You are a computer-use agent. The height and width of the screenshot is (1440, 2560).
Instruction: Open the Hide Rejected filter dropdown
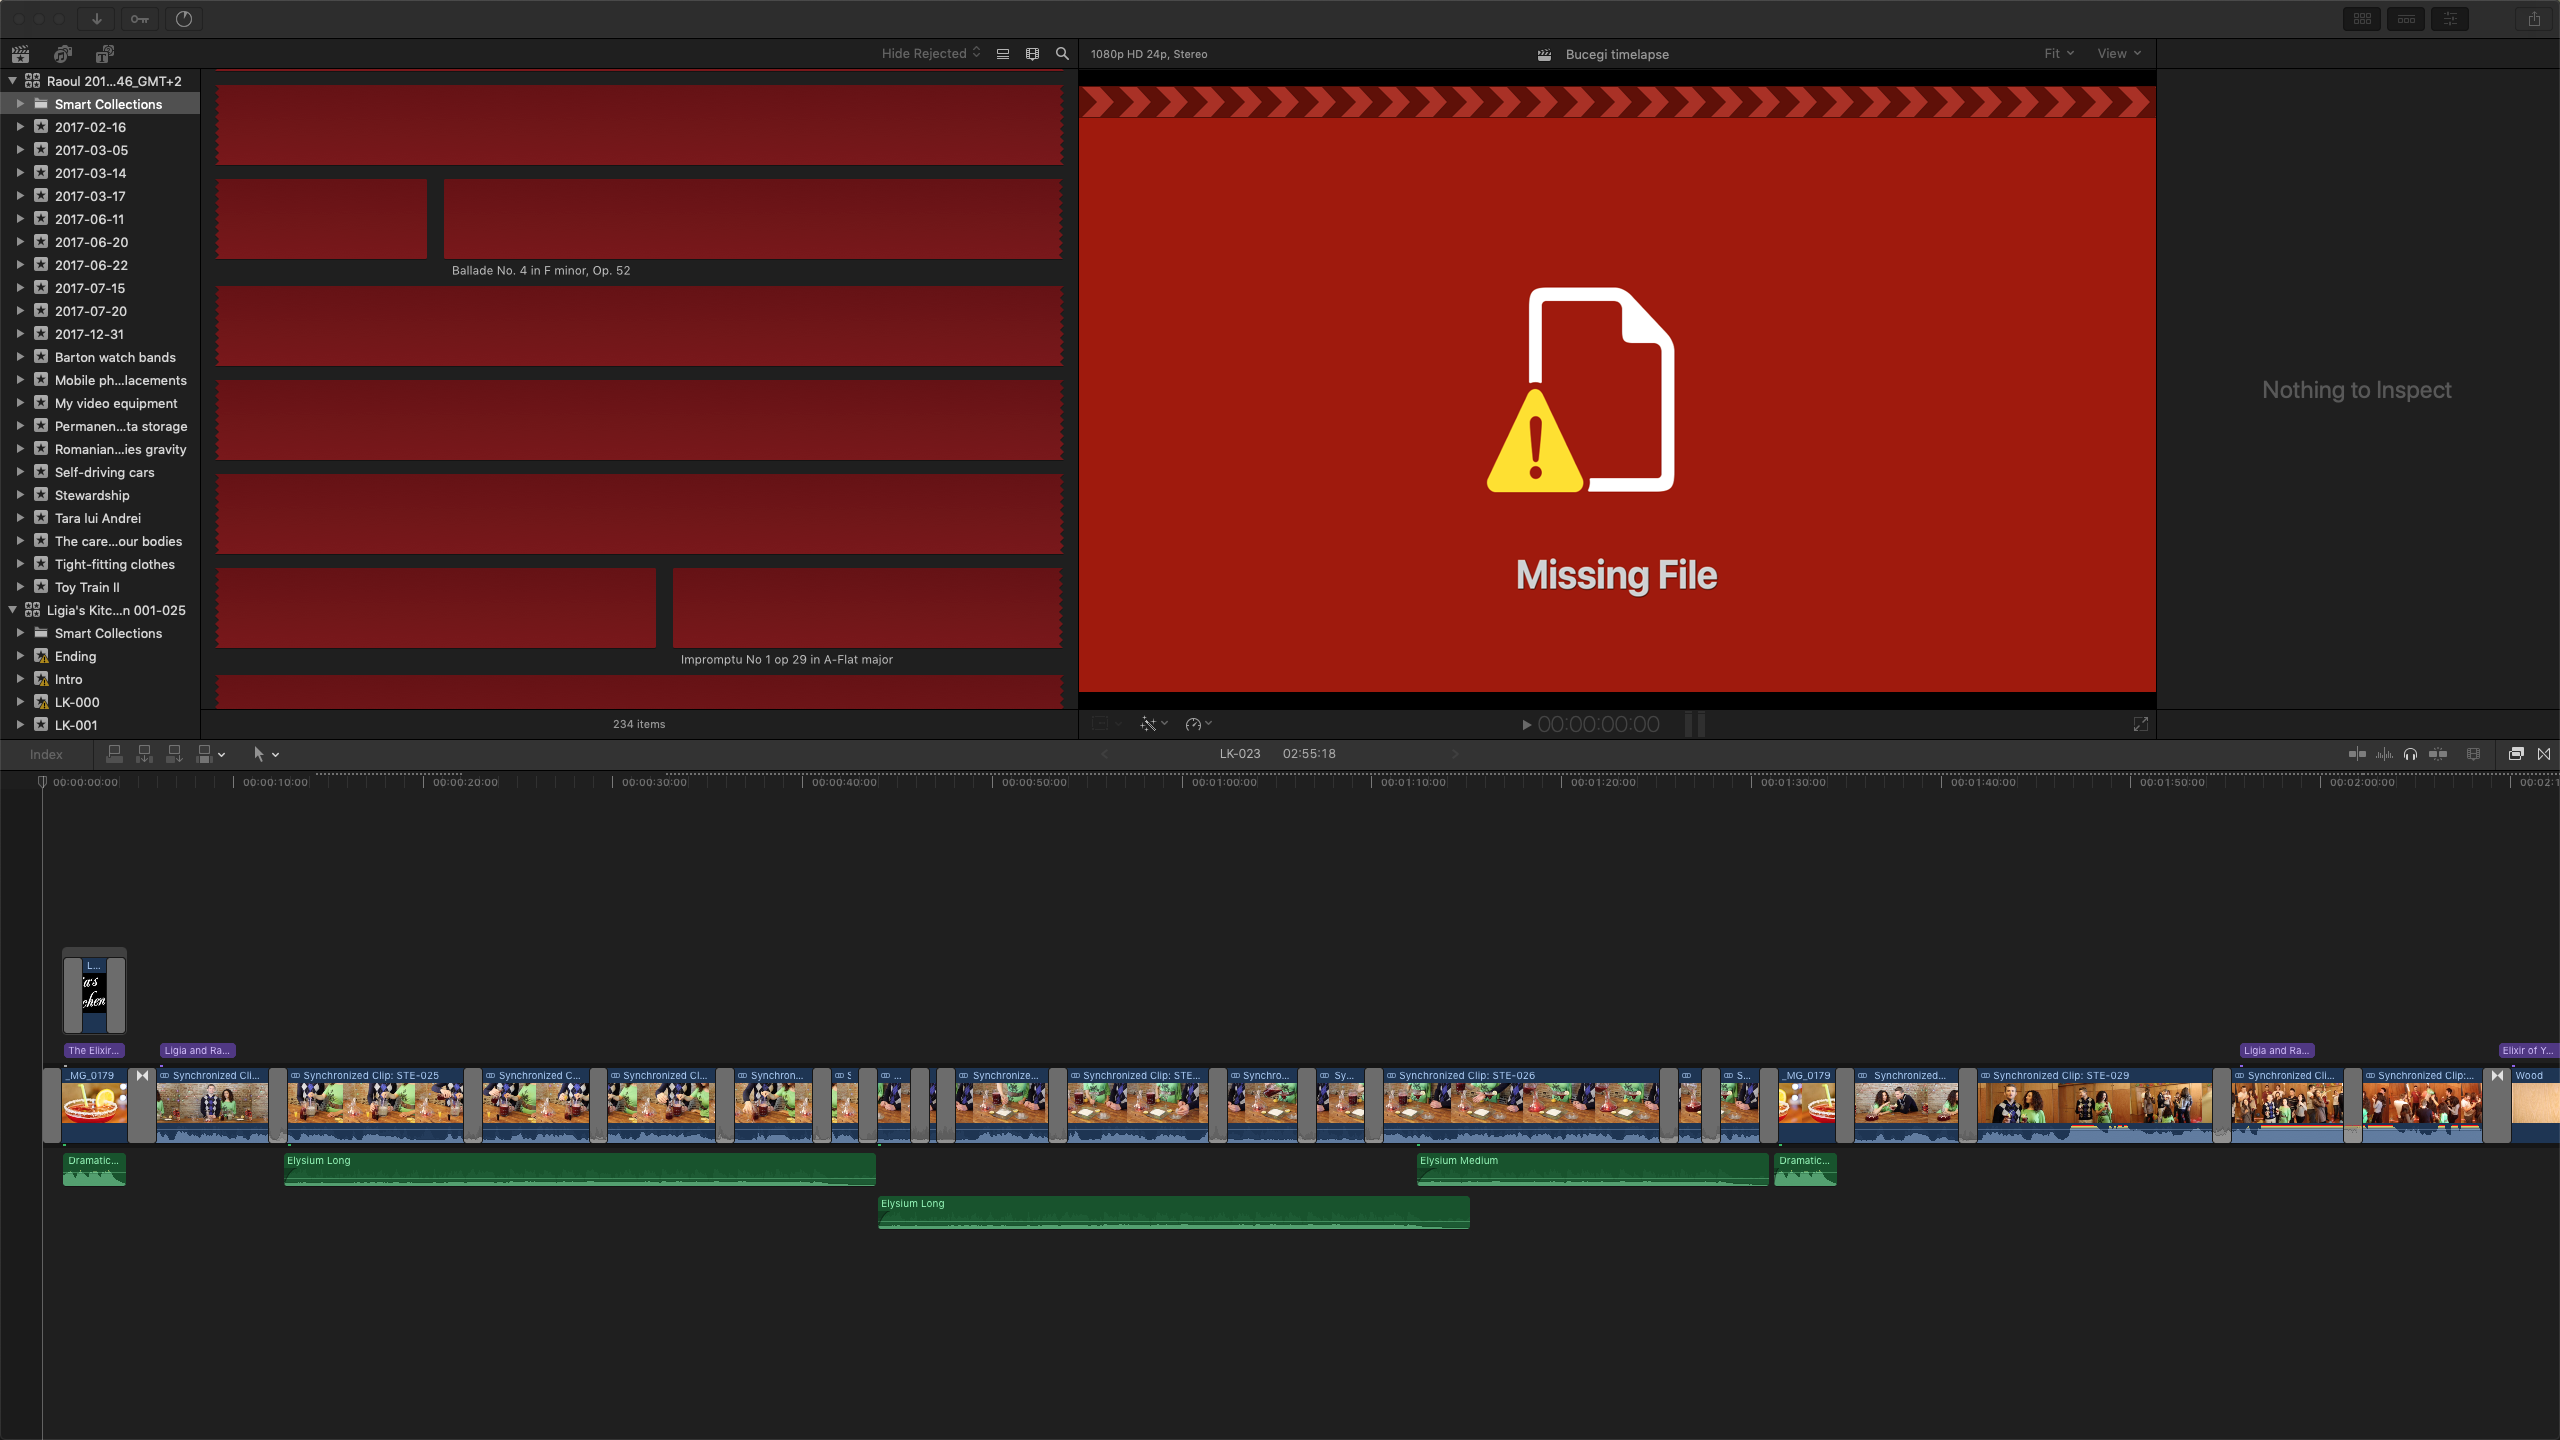930,54
